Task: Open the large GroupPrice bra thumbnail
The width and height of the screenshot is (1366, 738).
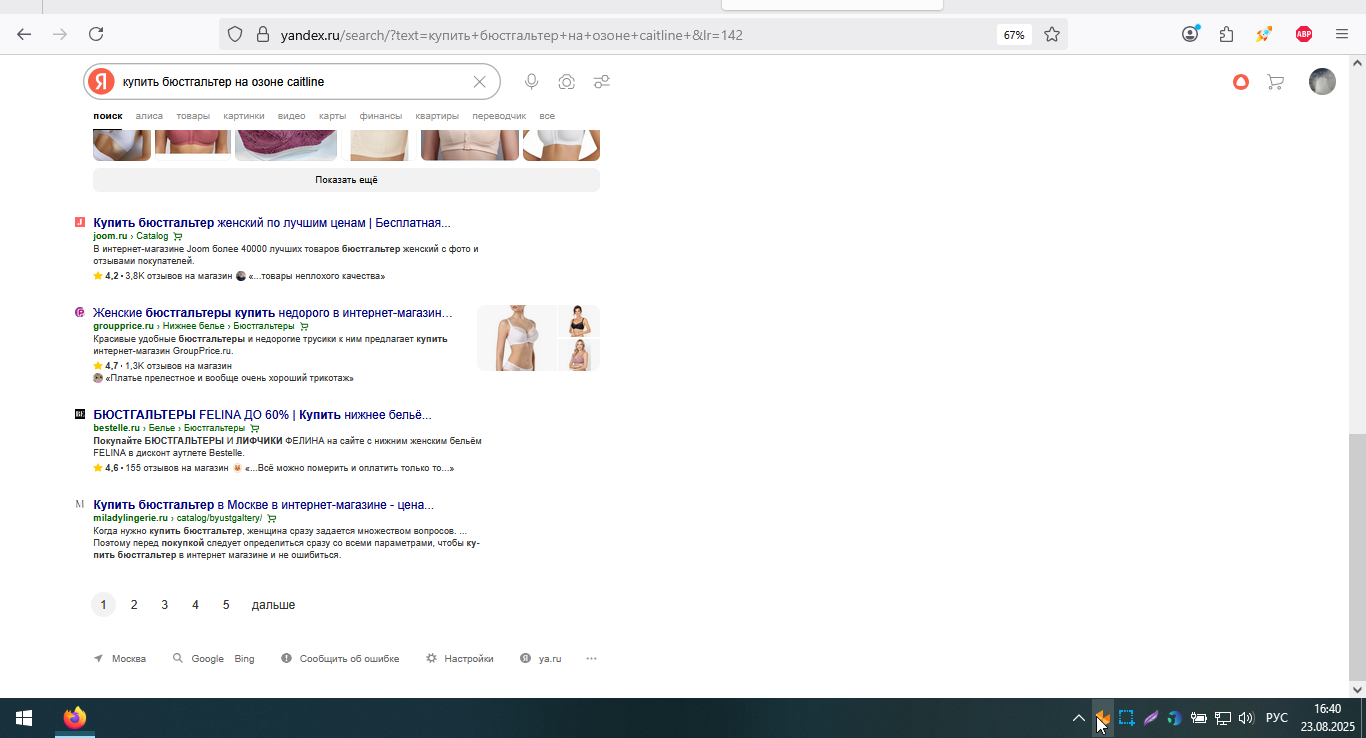Action: 517,338
